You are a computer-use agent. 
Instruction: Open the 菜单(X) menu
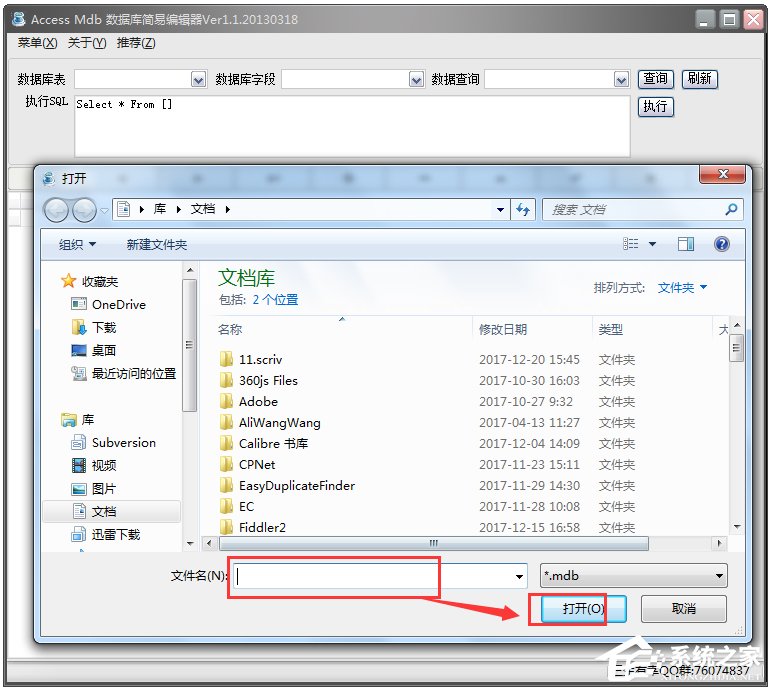coord(37,43)
